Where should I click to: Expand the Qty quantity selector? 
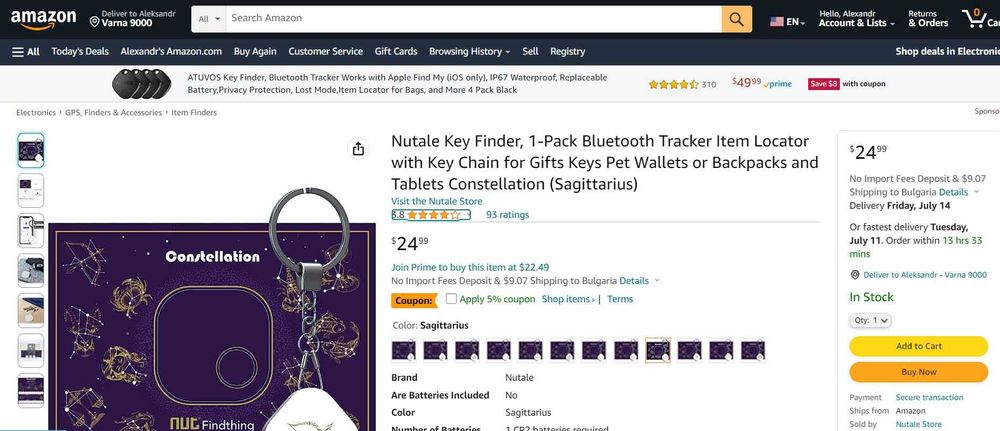(870, 320)
